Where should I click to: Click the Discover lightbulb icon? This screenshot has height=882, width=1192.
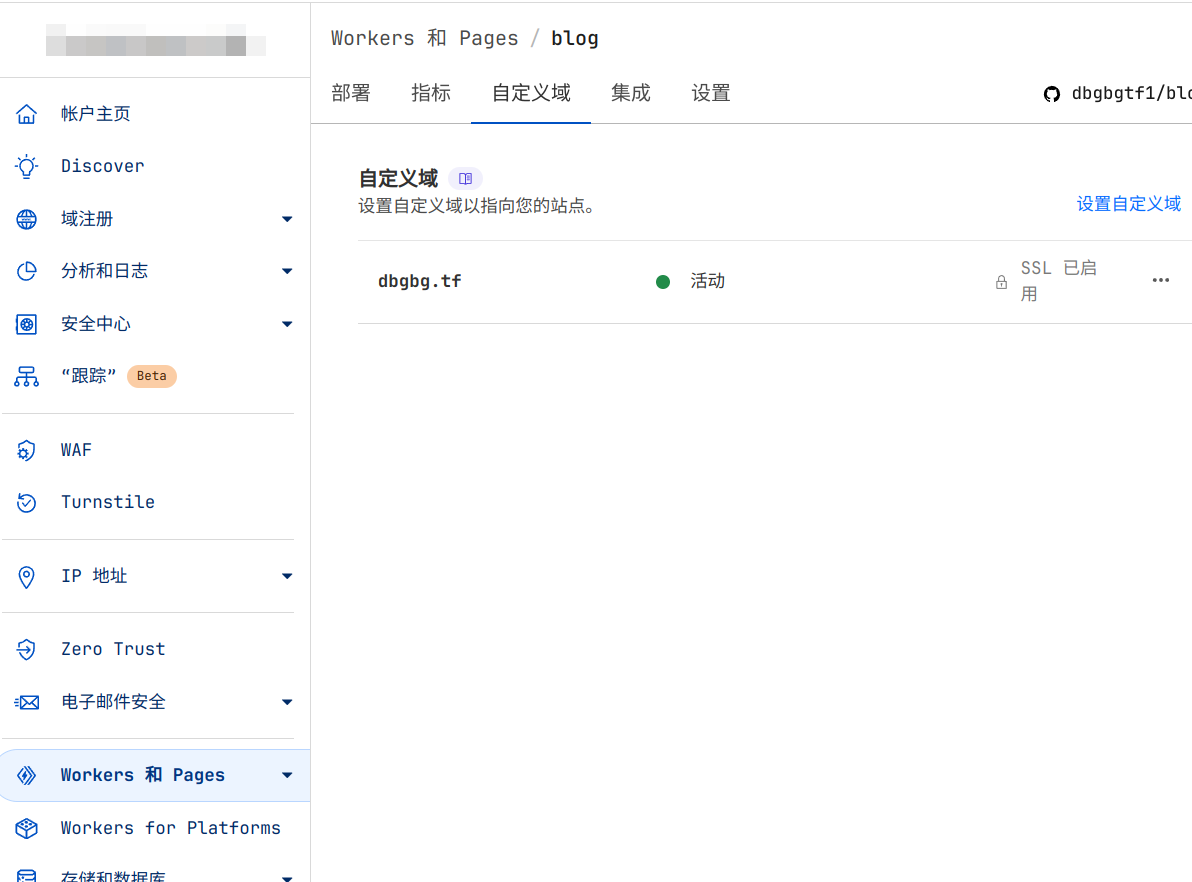27,166
